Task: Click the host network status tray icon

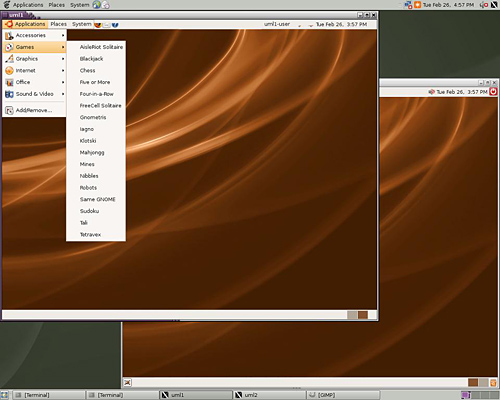Action: tap(408, 5)
